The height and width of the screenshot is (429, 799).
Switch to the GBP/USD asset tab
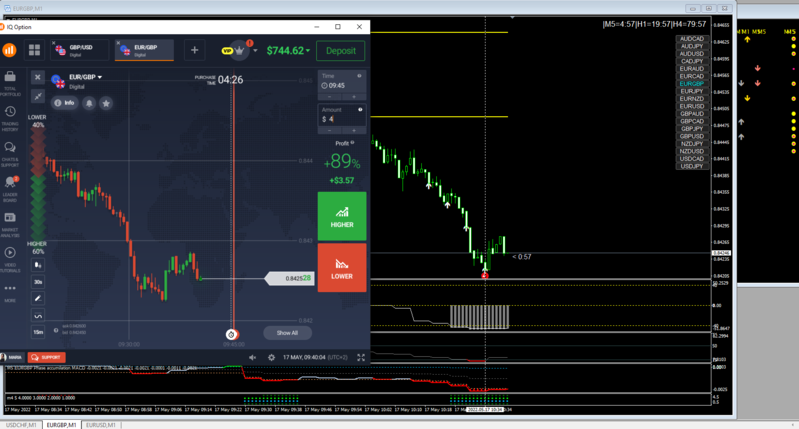(x=79, y=50)
